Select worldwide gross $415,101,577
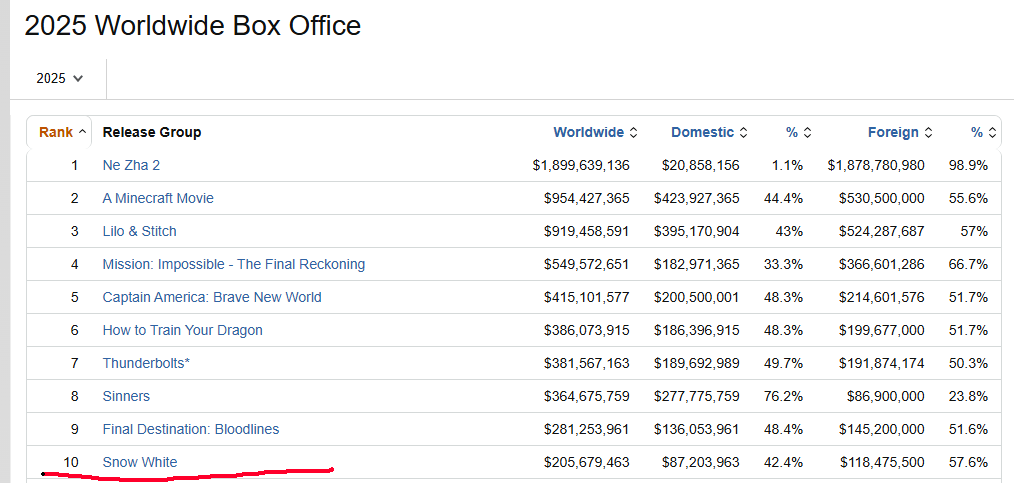 [x=587, y=297]
